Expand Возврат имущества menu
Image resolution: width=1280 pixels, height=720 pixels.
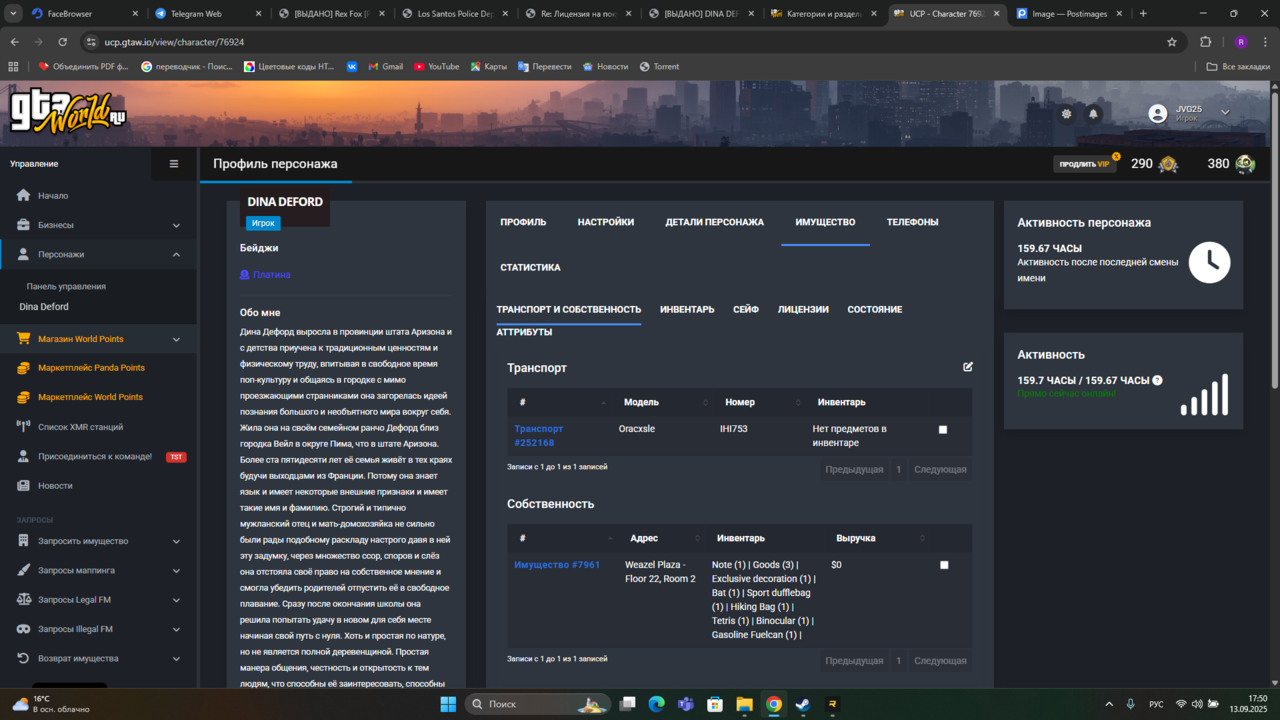click(98, 658)
